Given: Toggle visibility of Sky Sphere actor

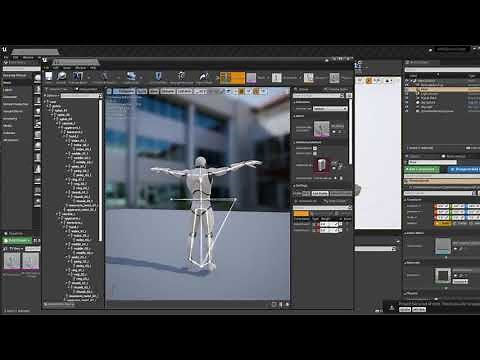Looking at the screenshot, I should (407, 102).
